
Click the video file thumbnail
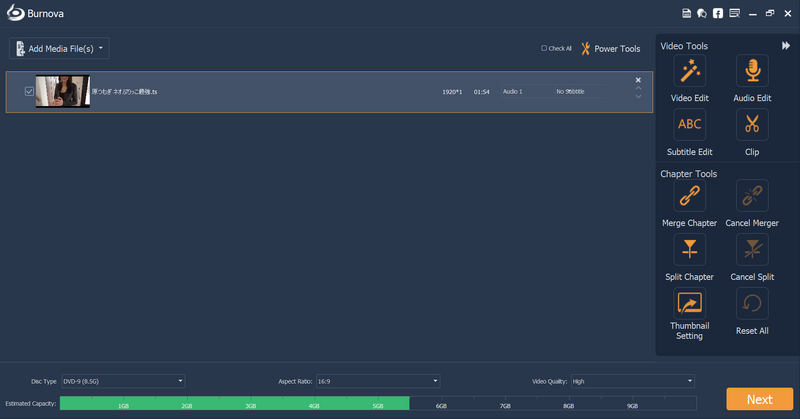click(62, 91)
